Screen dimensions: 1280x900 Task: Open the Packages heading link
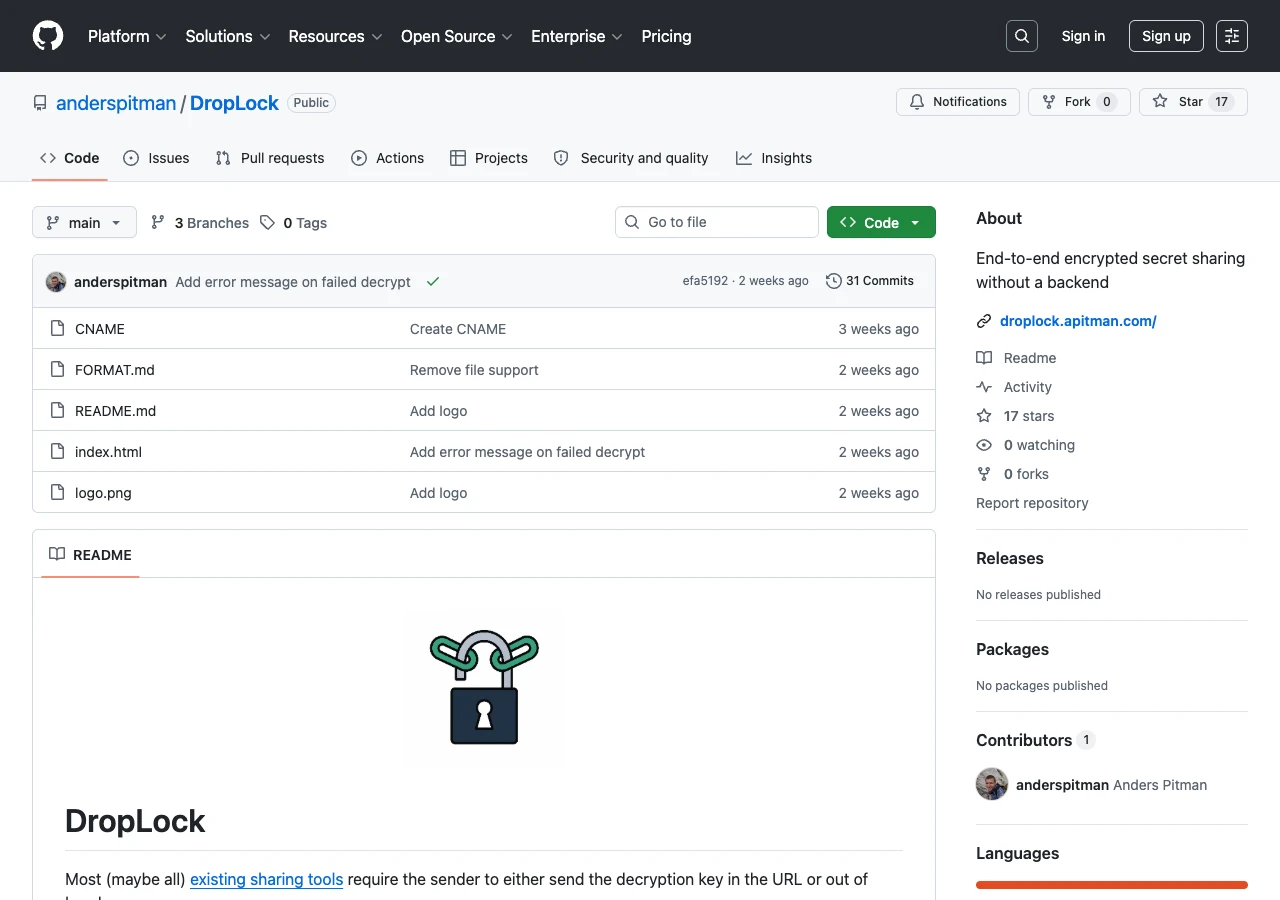1012,649
